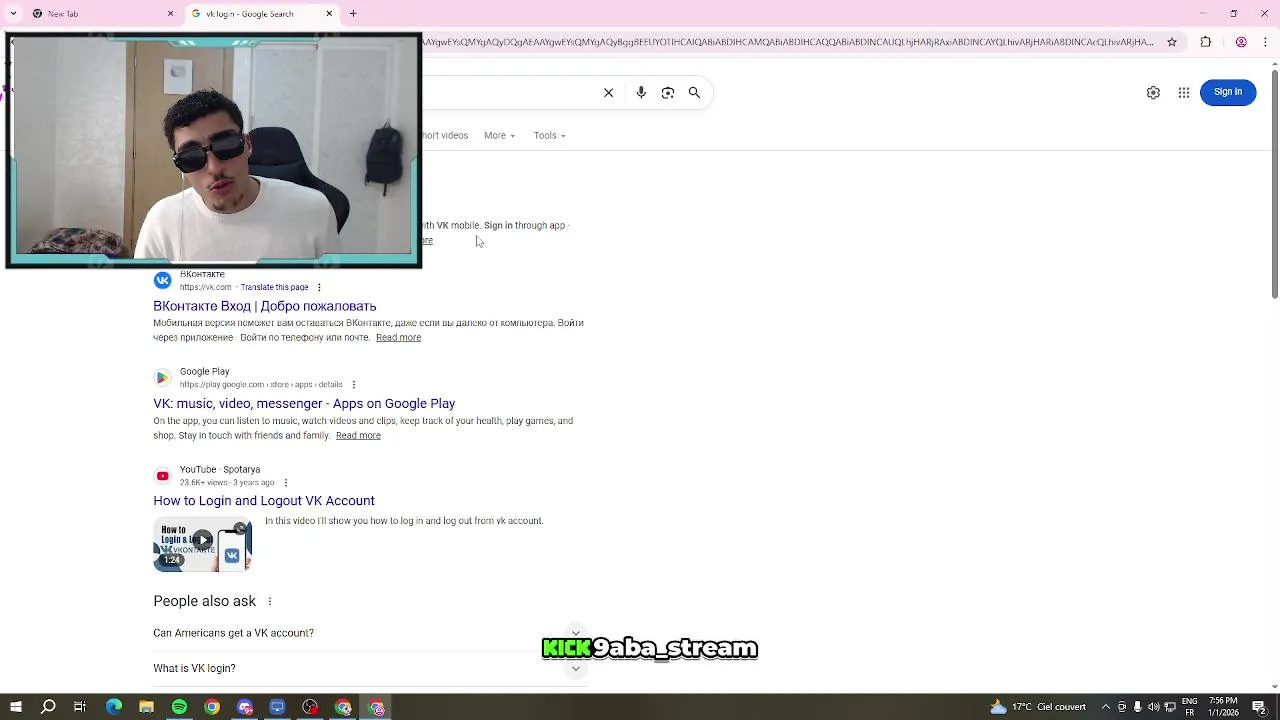Screen dimensions: 1280x720
Task: Open the Windows Start menu
Action: pos(15,707)
